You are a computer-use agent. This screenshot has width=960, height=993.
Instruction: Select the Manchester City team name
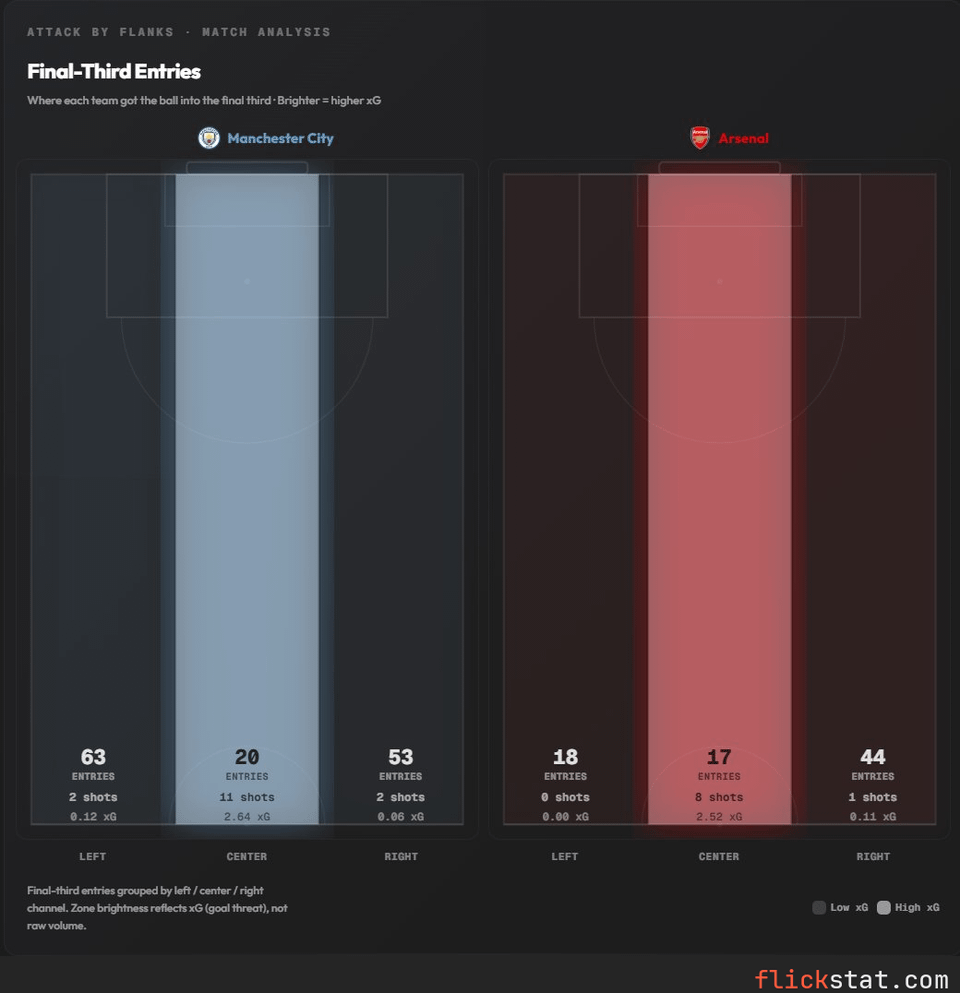[280, 139]
